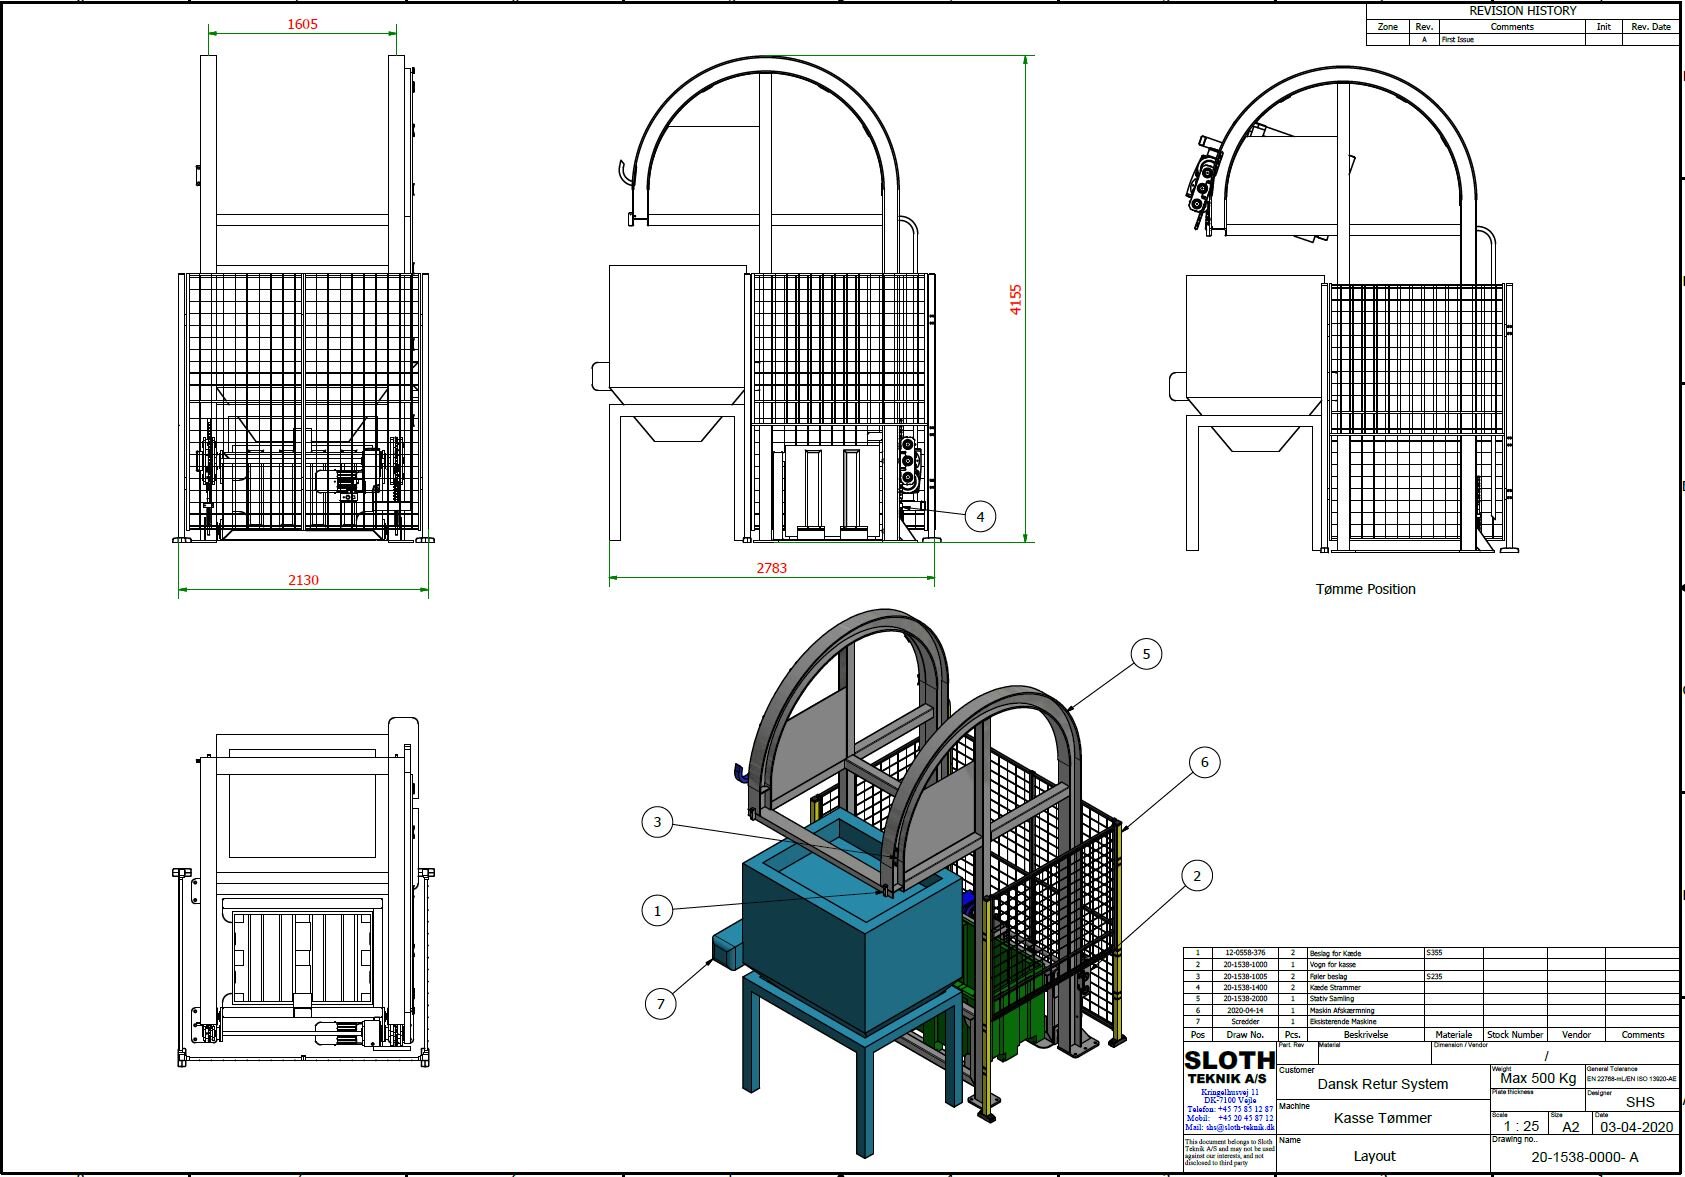Click balloon 3 on the isometric view
The width and height of the screenshot is (1685, 1177).
657,822
